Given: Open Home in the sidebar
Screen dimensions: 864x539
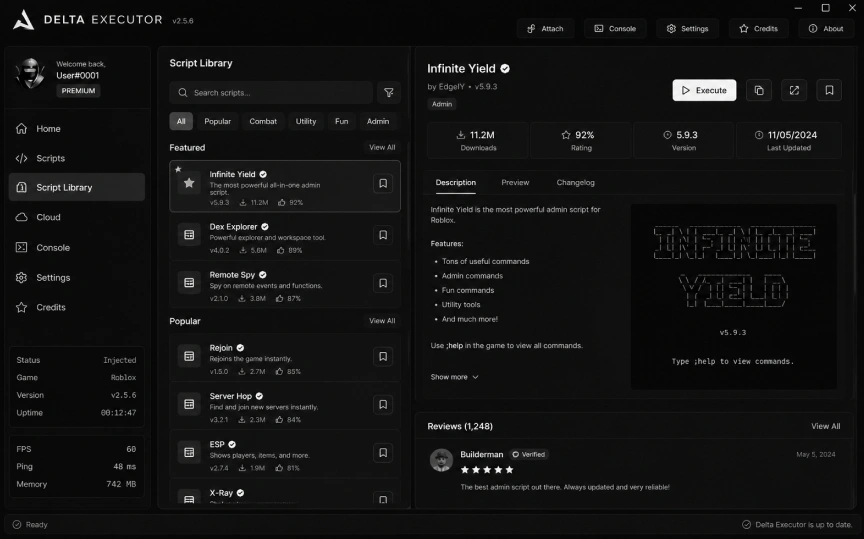Looking at the screenshot, I should coord(77,128).
